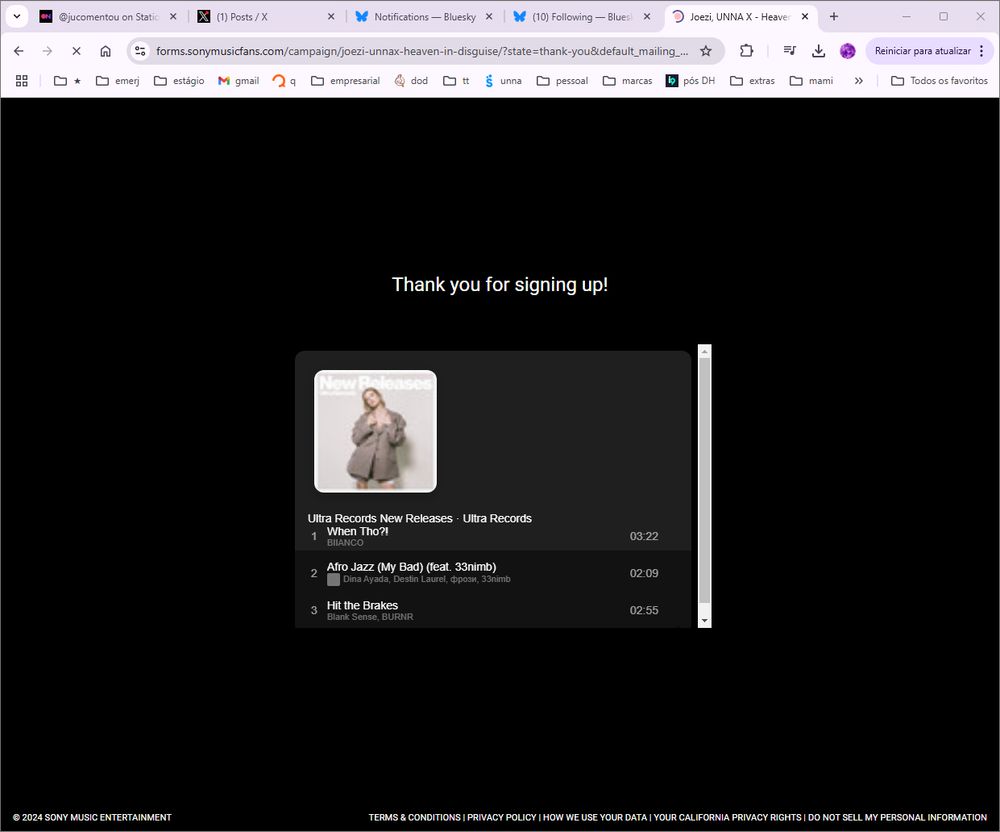Viewport: 1000px width, 832px height.
Task: Show the hidden bookmarks overflow chevron
Action: coord(858,81)
